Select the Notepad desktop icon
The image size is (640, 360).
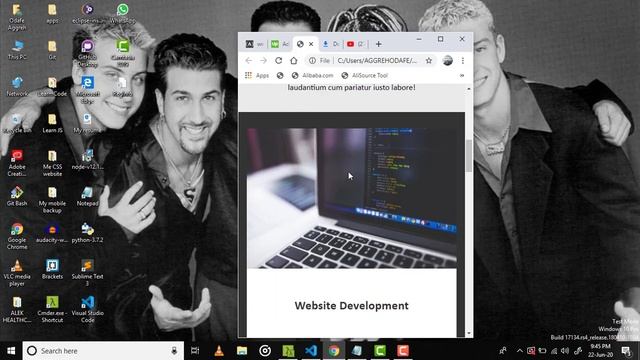[87, 196]
